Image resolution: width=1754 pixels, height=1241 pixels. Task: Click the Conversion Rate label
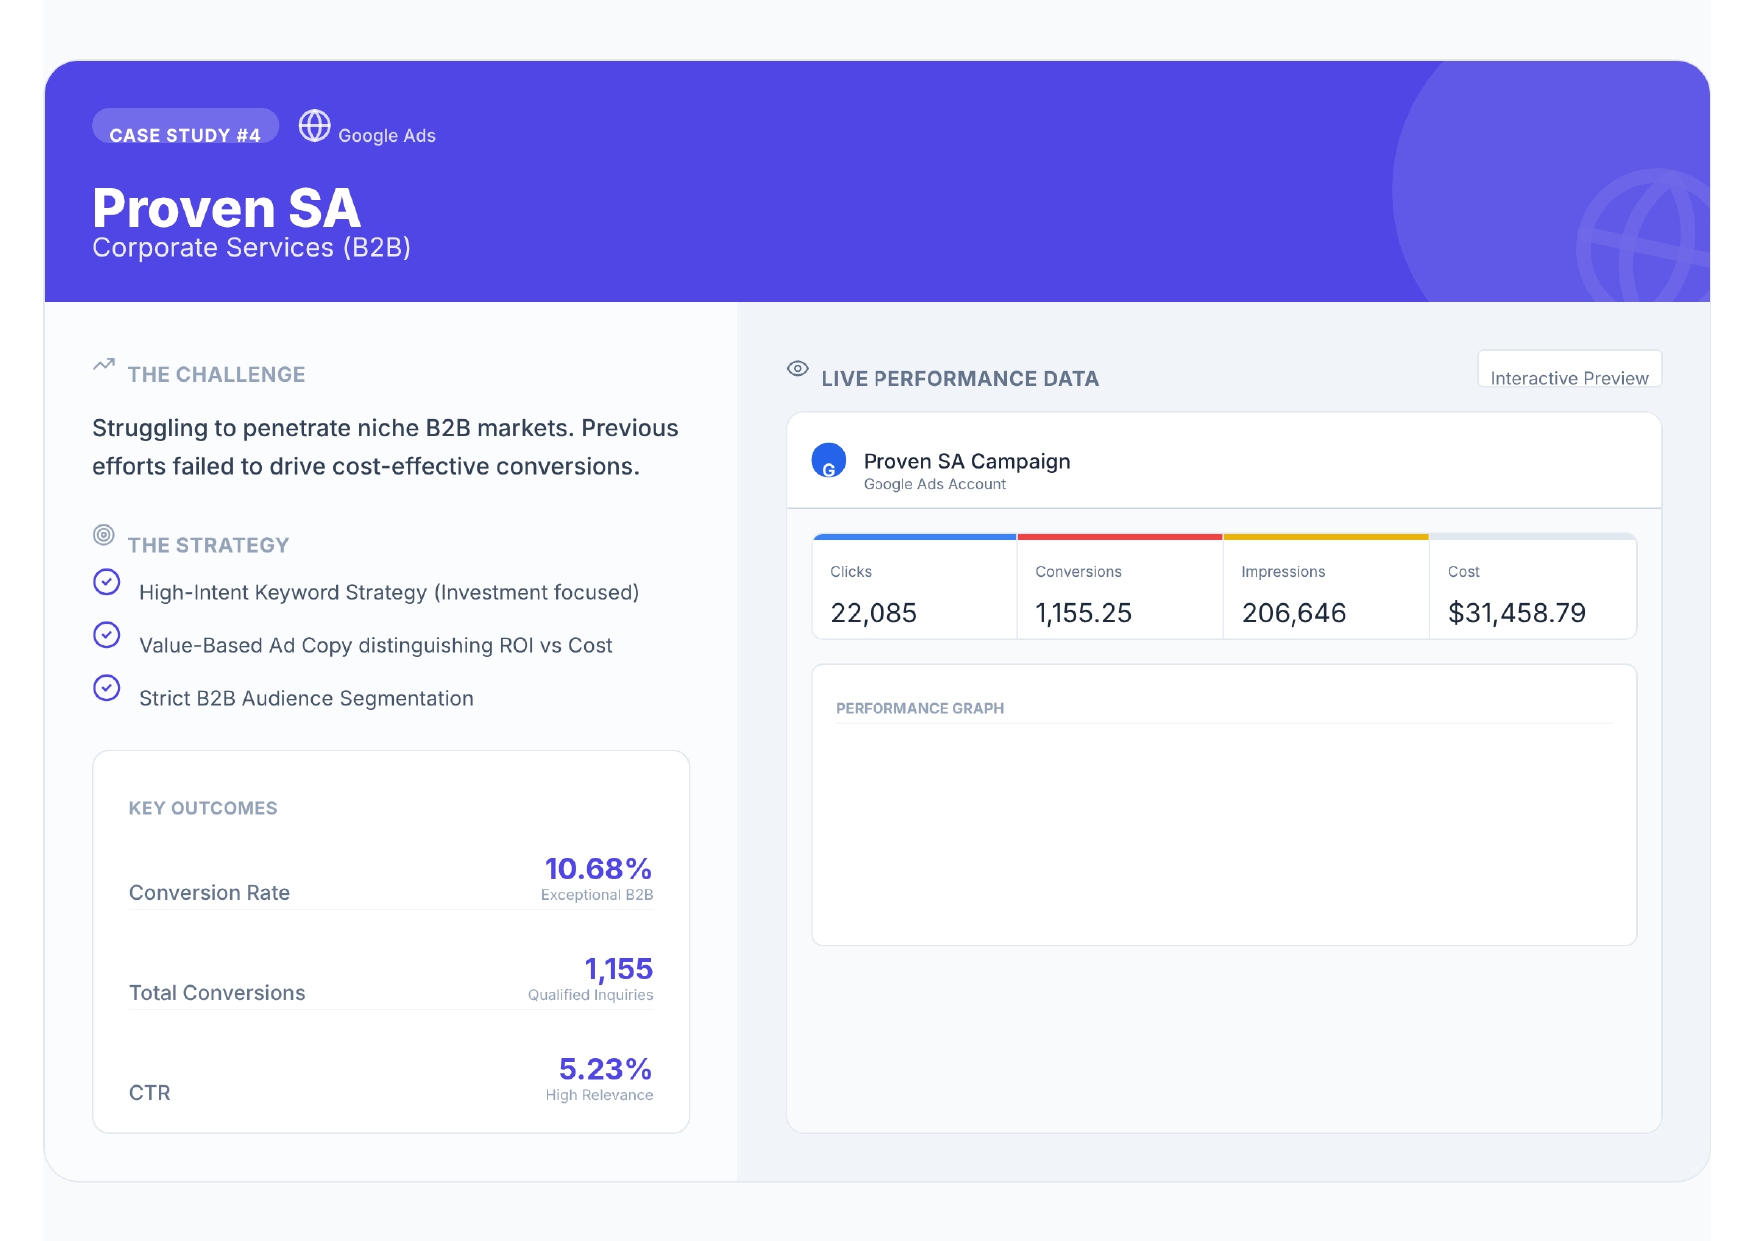(x=210, y=893)
